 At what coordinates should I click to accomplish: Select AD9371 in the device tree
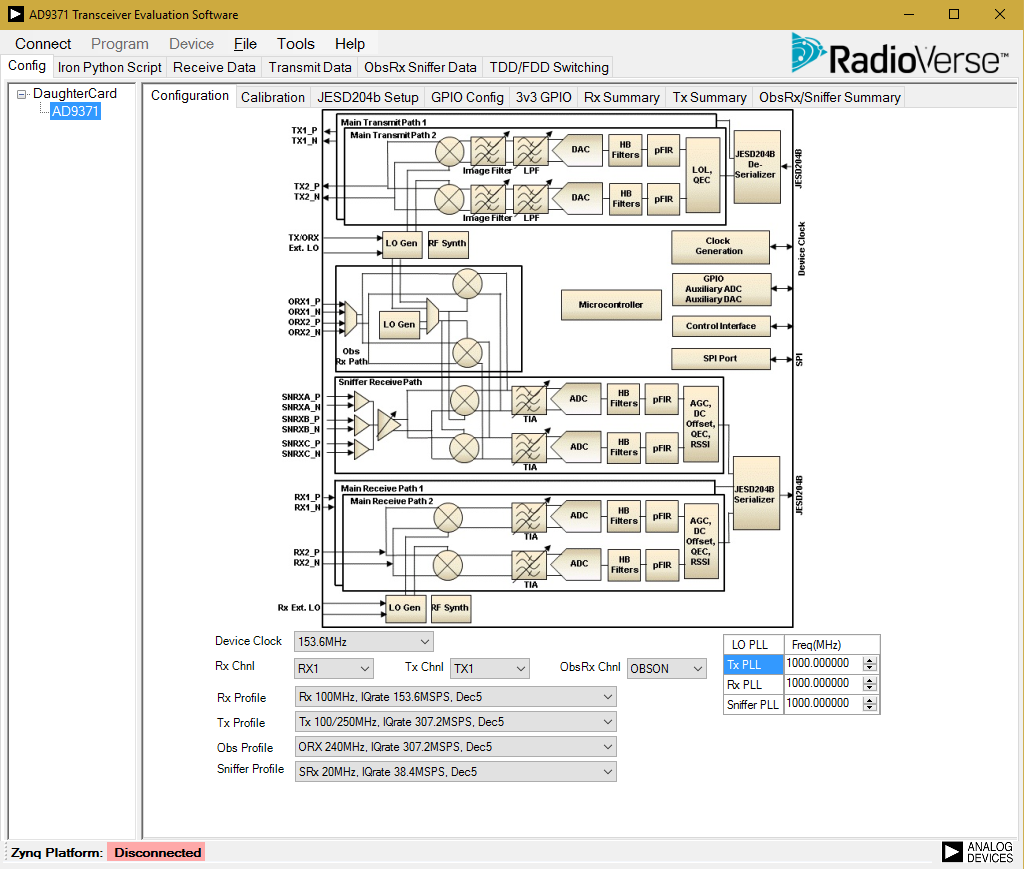75,111
